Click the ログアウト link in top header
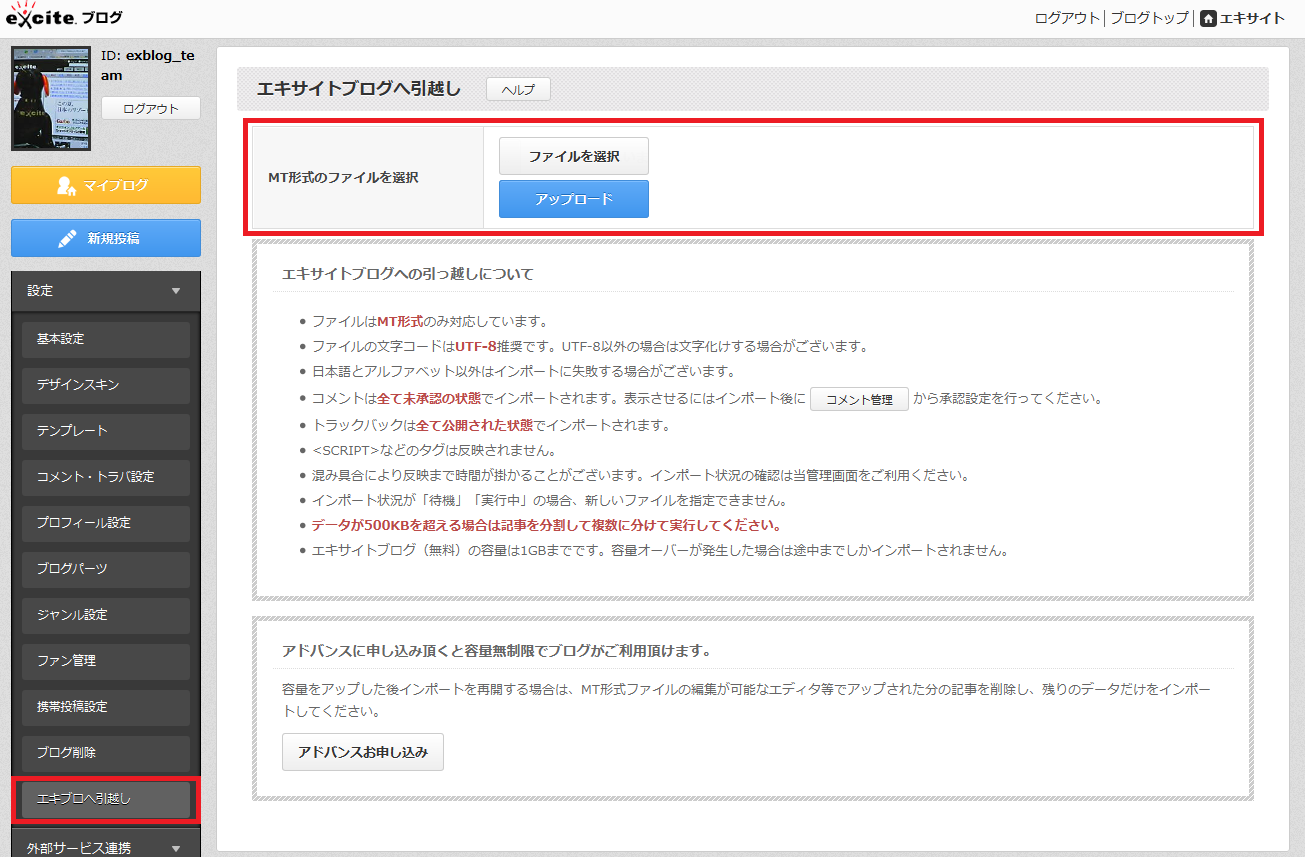The width and height of the screenshot is (1305, 857). click(x=1068, y=18)
